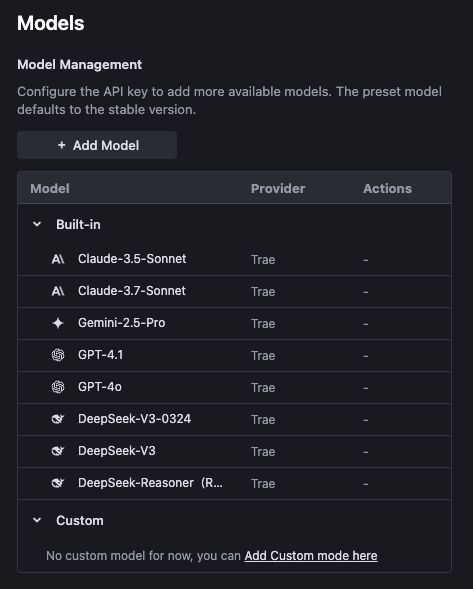
Task: Click the Provider column header
Action: 278,189
